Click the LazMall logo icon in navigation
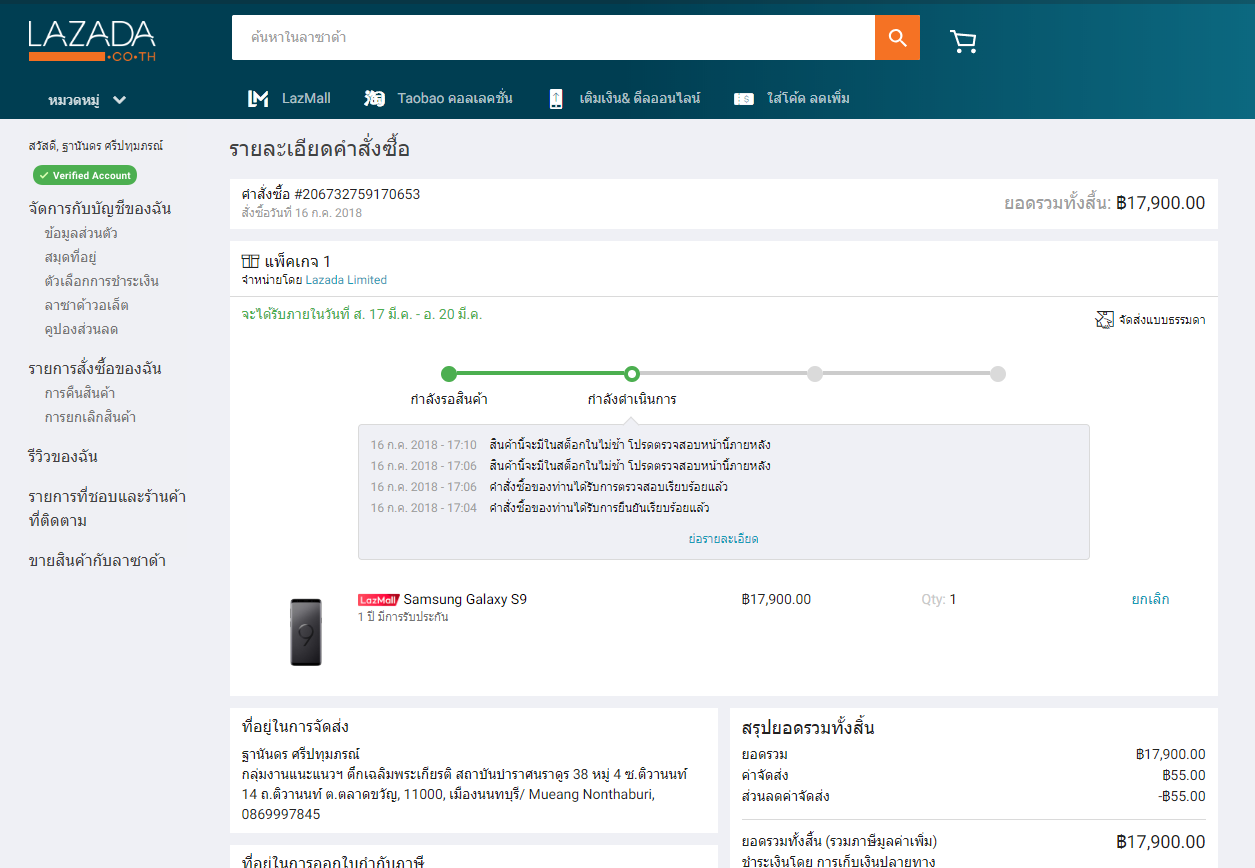 (x=258, y=98)
